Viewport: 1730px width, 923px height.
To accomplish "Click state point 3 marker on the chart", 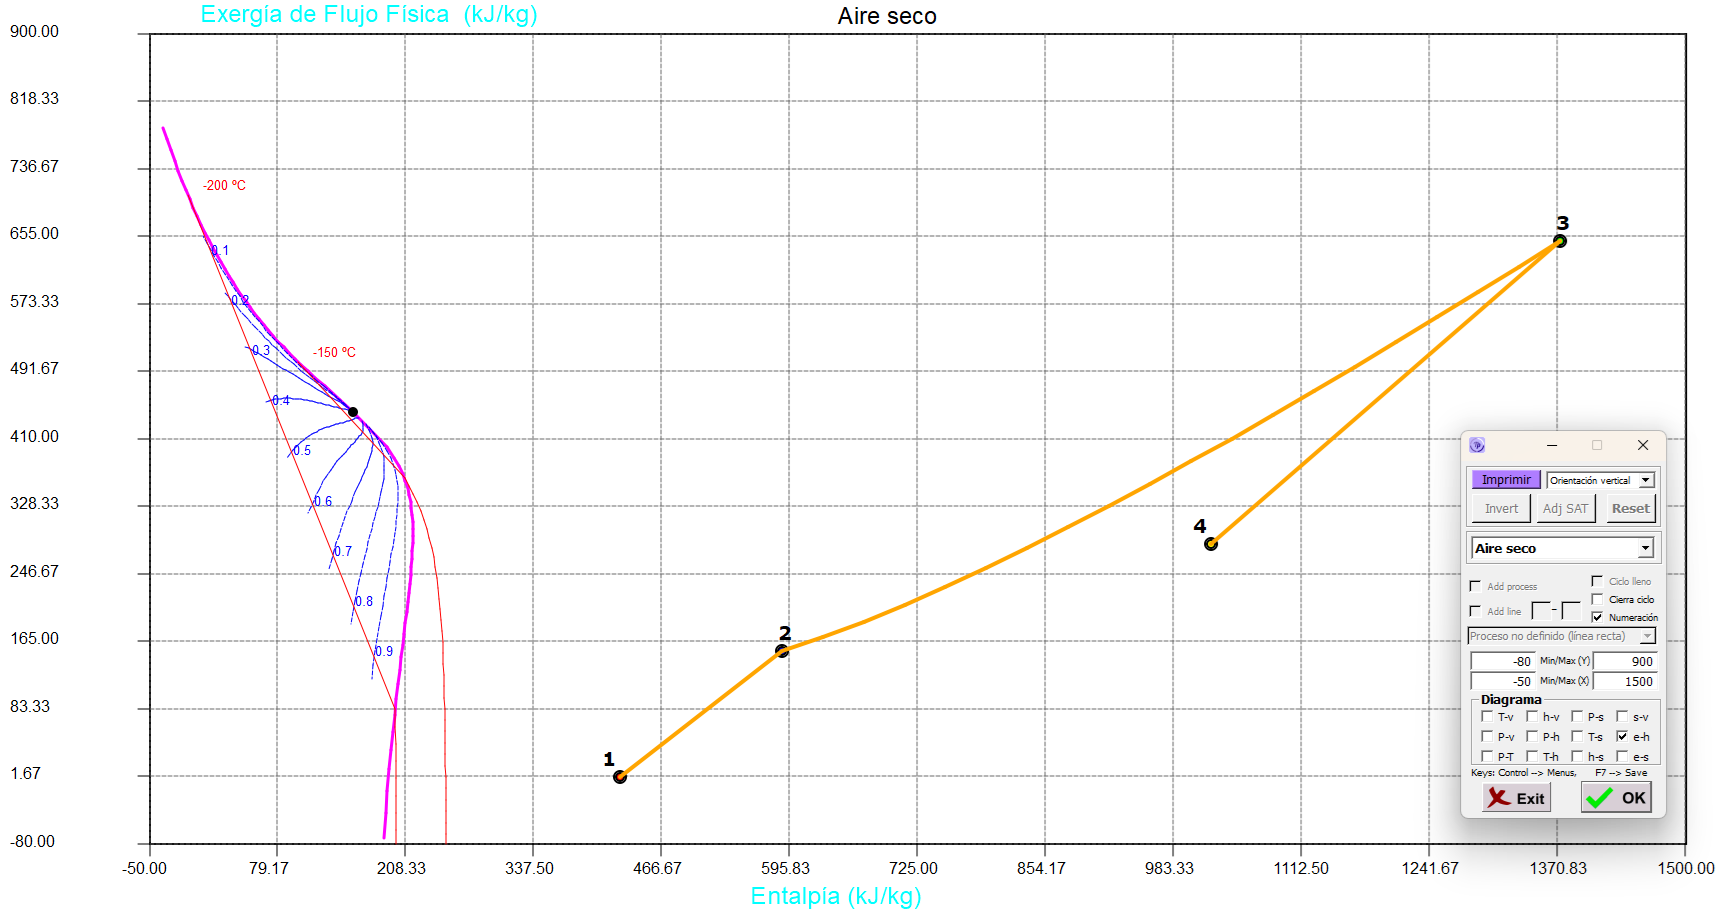I will click(x=1559, y=241).
